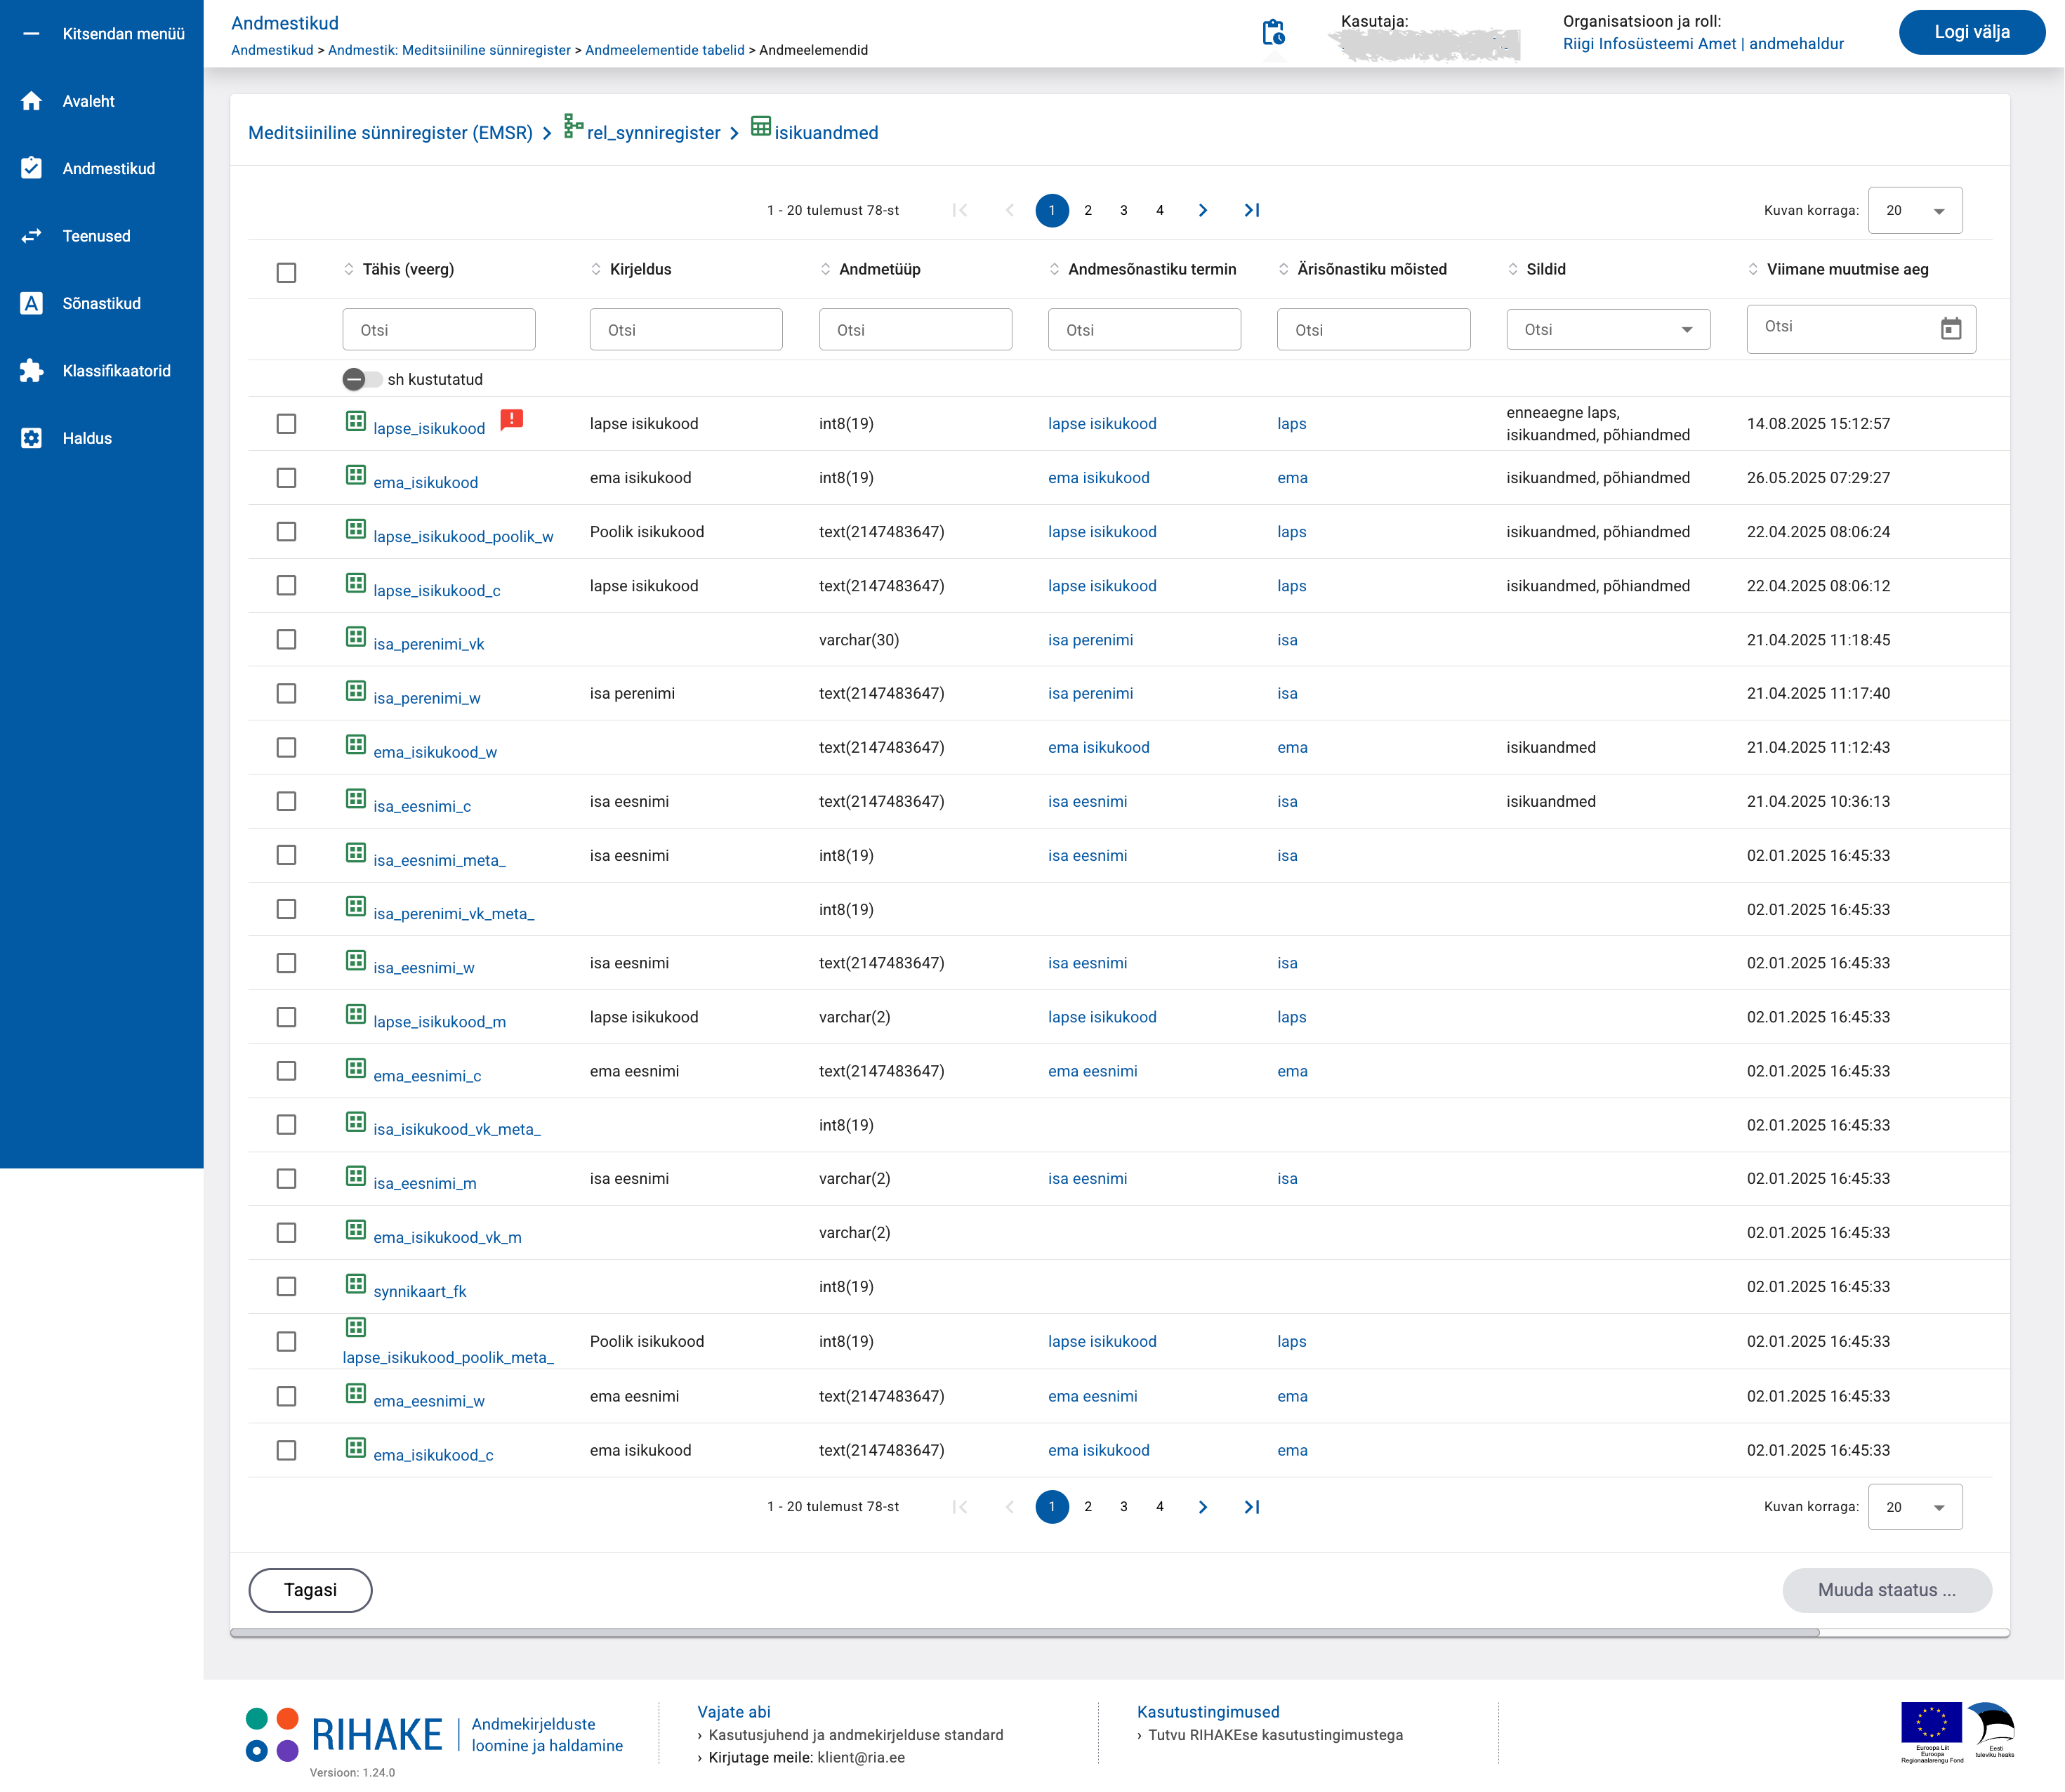Go to the last page of the top pagination

click(x=1251, y=210)
